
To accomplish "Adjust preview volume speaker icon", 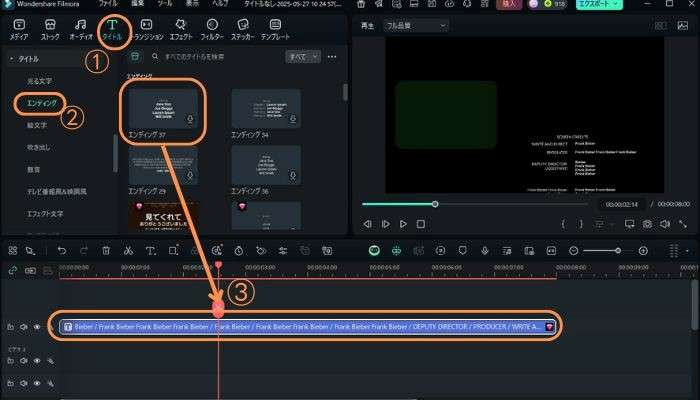I will (665, 224).
